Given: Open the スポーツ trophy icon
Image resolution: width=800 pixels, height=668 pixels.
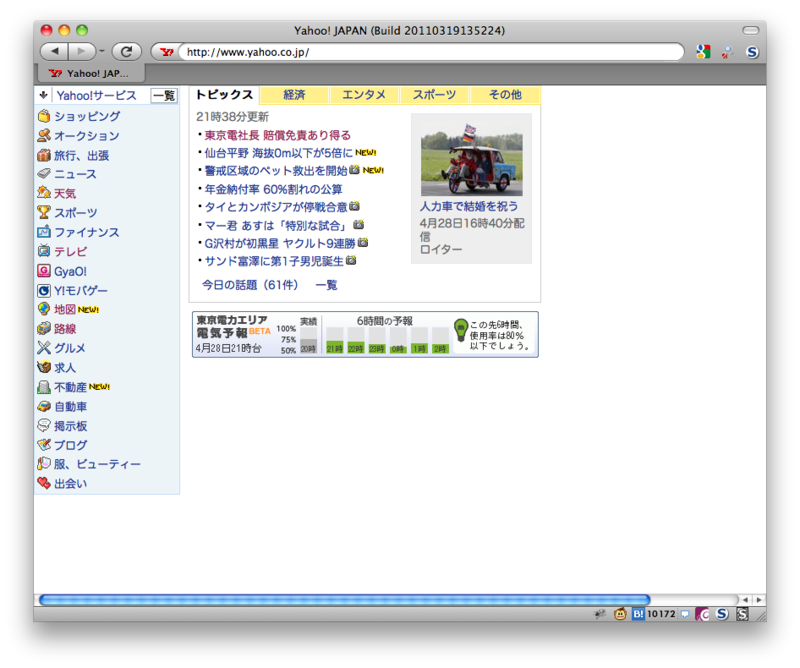Looking at the screenshot, I should (44, 212).
